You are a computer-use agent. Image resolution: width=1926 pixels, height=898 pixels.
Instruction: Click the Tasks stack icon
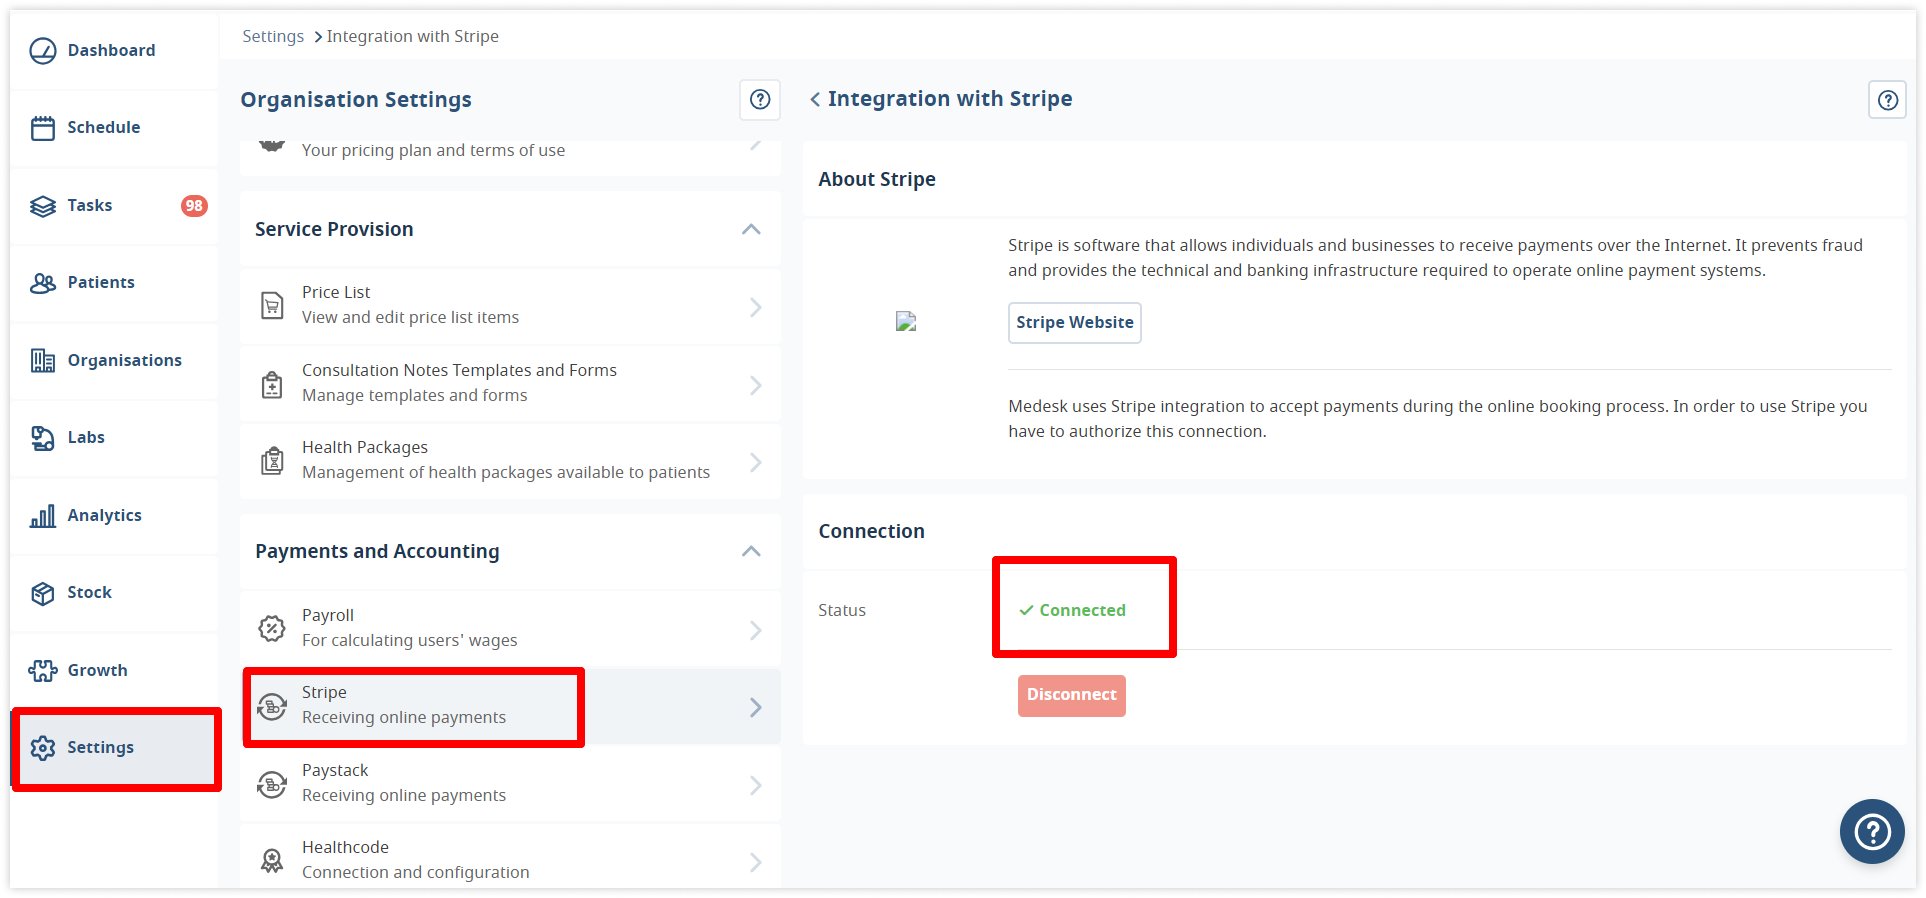(x=43, y=206)
